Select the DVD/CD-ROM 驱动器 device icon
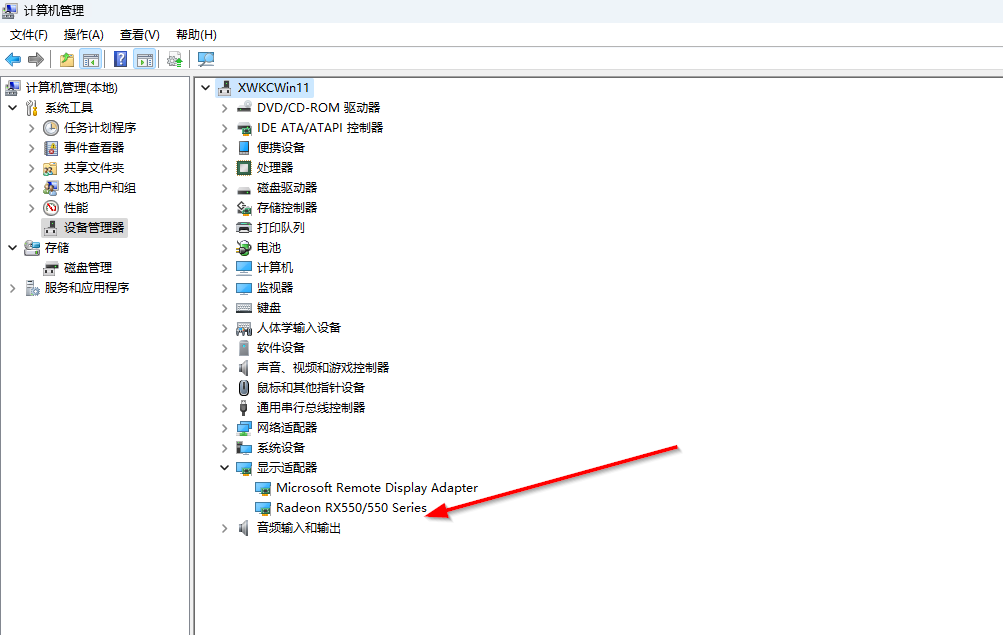This screenshot has height=635, width=1003. (x=244, y=107)
